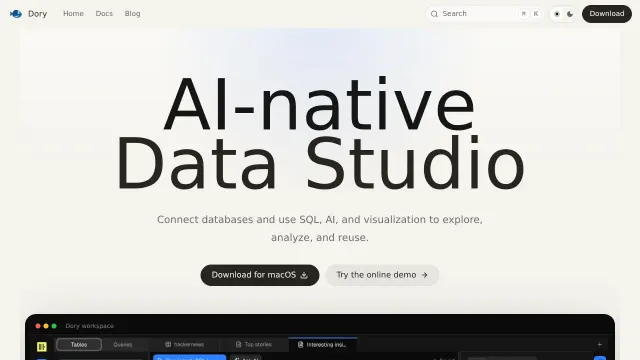
Task: Click Try the online demo button
Action: tap(382, 275)
